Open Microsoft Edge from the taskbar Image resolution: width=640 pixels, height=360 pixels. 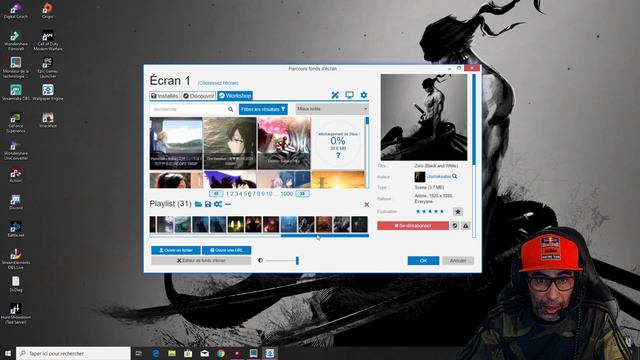coord(156,353)
